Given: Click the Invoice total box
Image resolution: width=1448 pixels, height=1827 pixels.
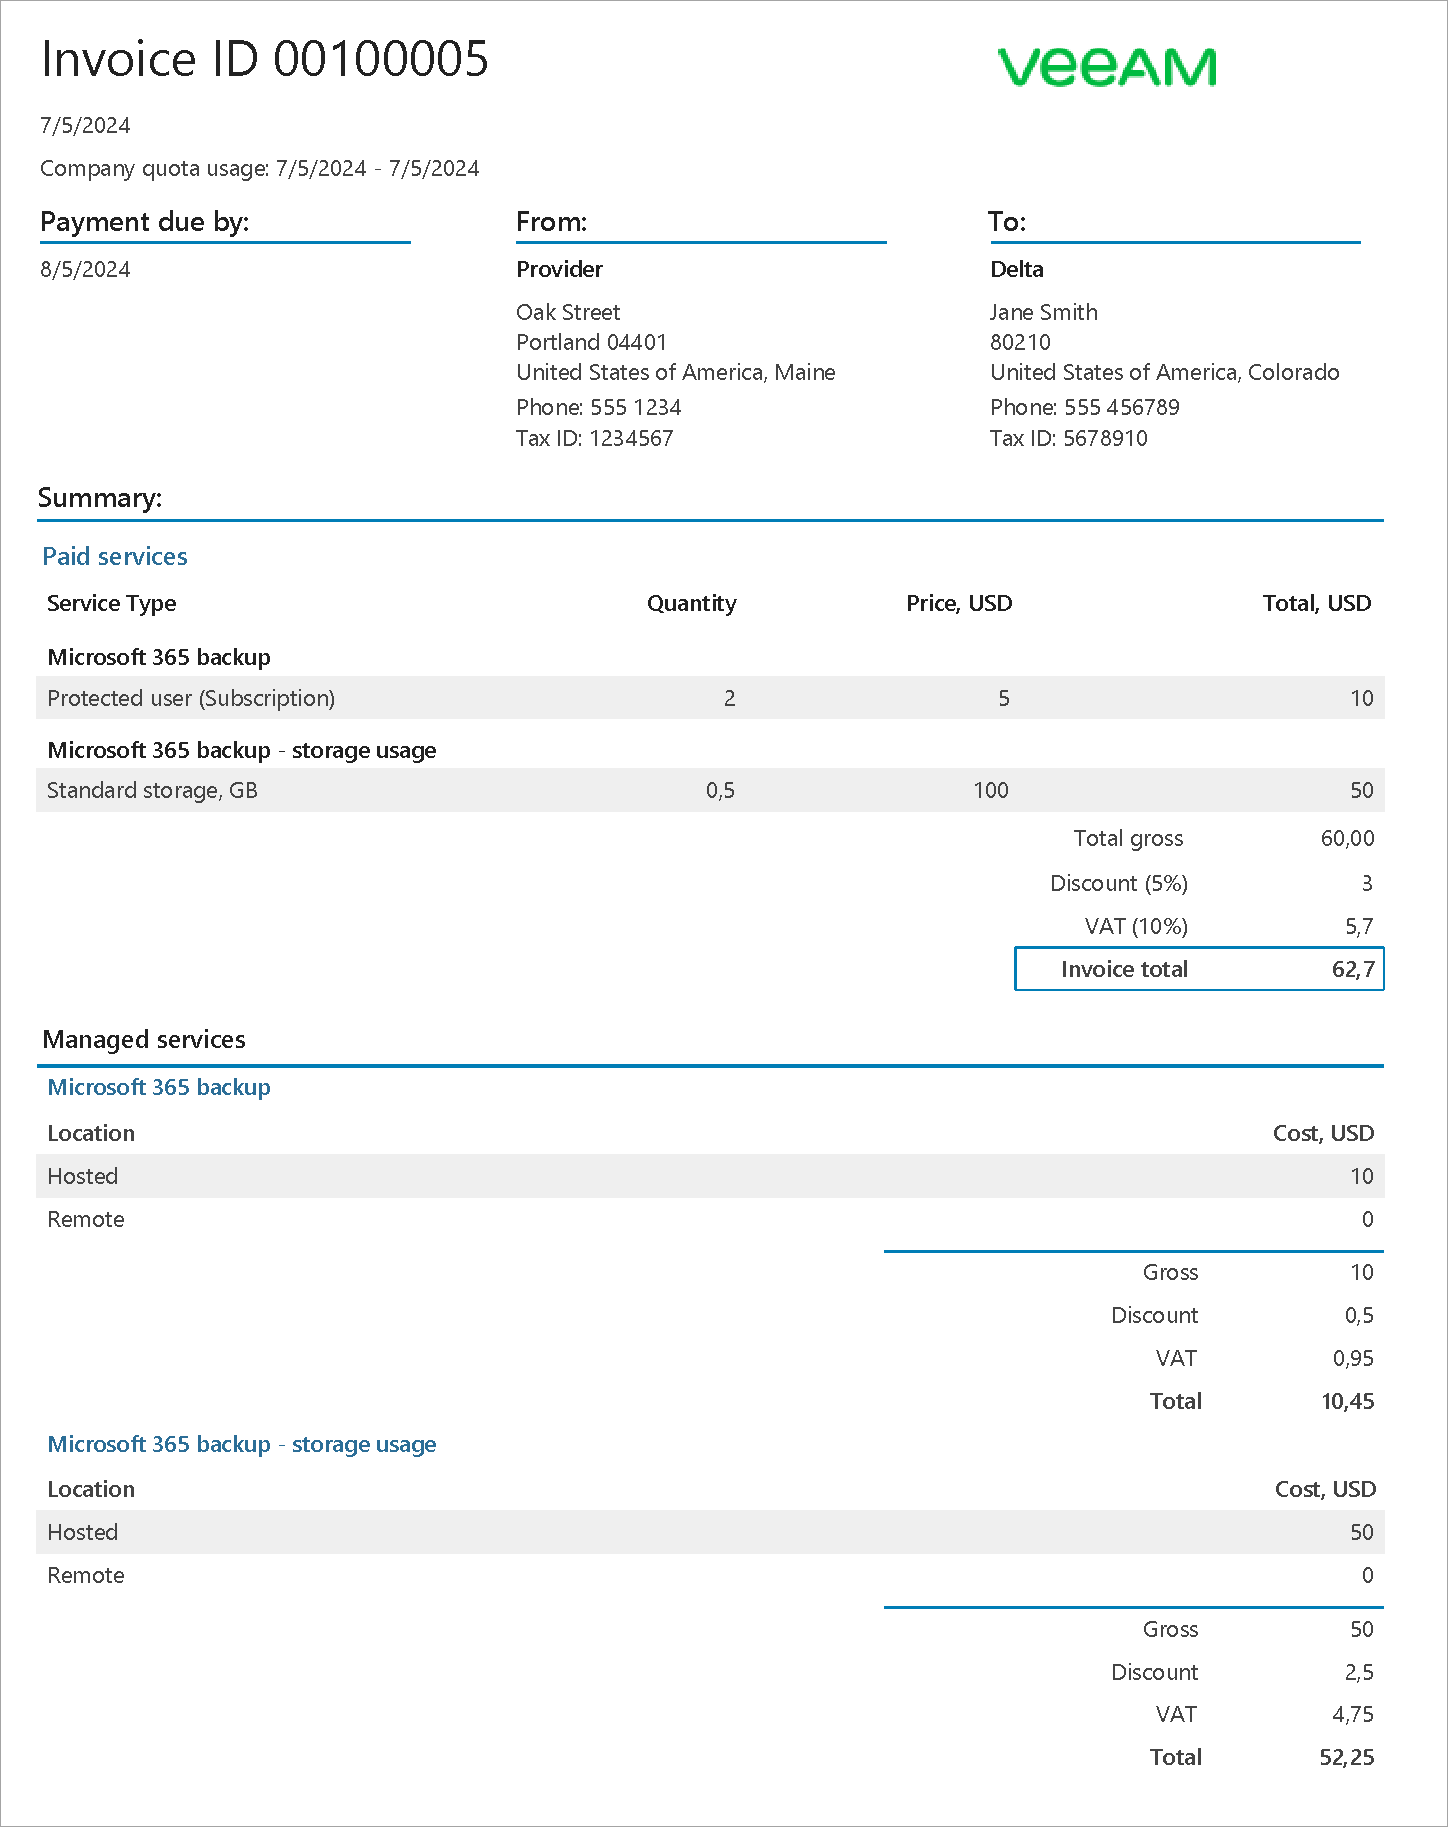Looking at the screenshot, I should (1198, 969).
